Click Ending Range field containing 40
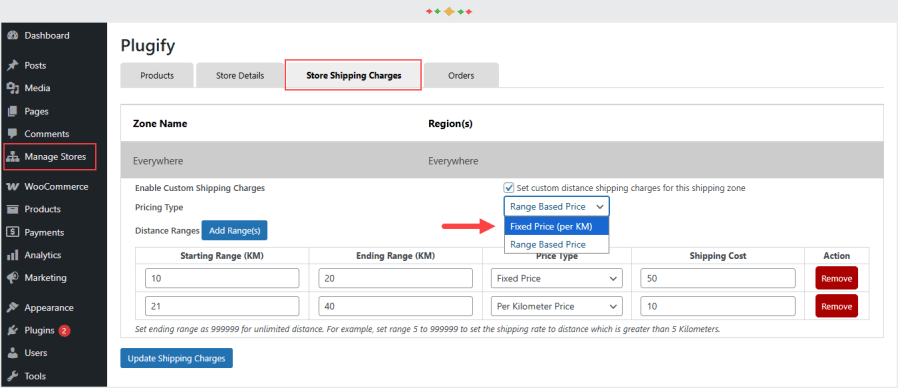 coord(396,307)
